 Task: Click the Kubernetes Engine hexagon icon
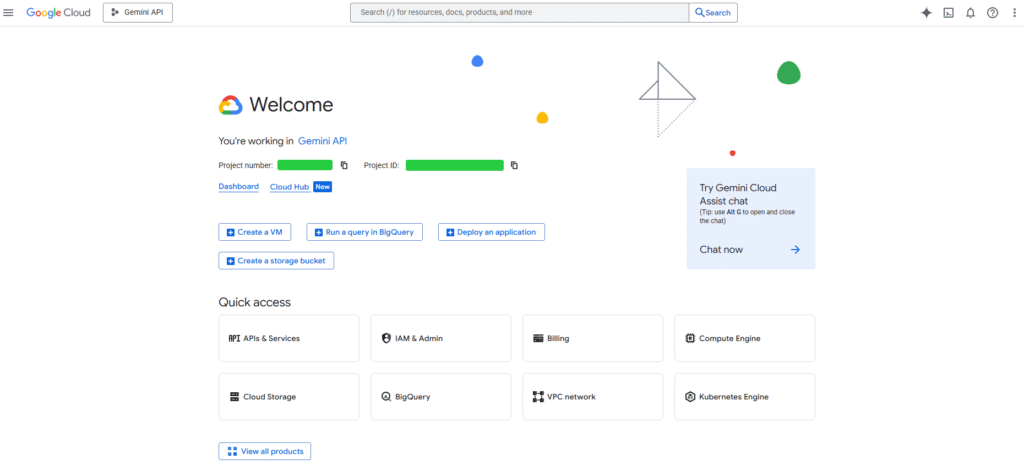coord(690,396)
